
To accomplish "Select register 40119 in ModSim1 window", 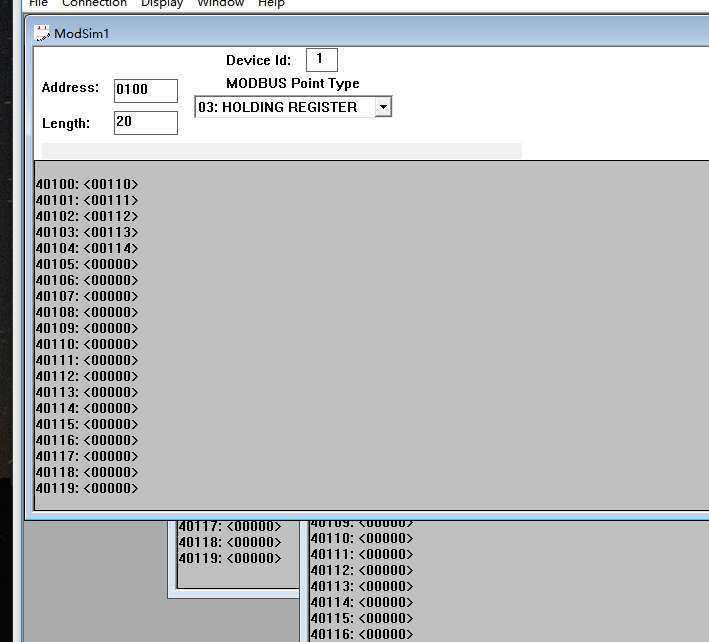I will (x=87, y=488).
